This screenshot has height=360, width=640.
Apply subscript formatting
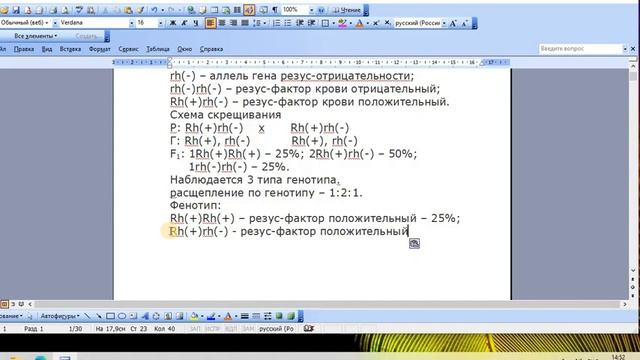coord(387,23)
